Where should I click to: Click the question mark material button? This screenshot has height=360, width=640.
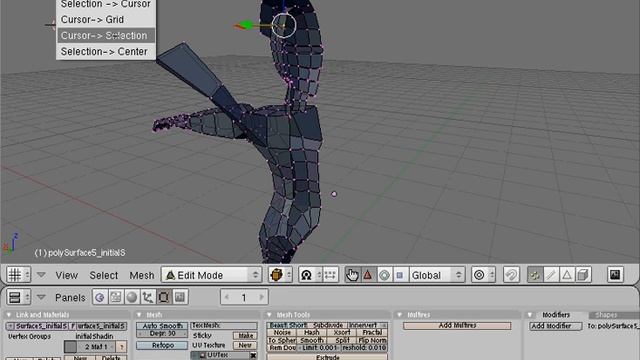click(x=121, y=347)
